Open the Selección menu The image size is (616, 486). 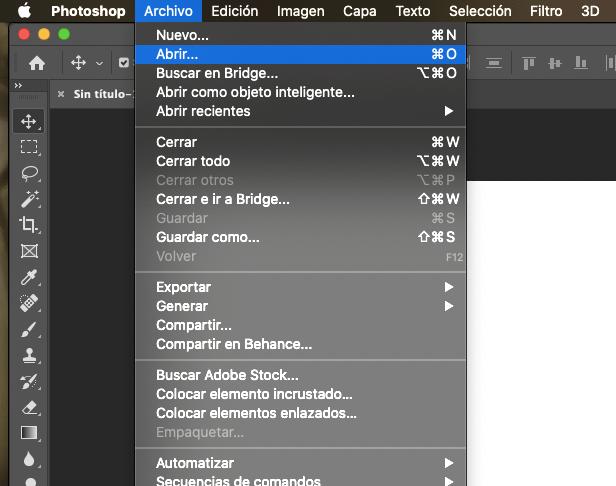click(480, 11)
